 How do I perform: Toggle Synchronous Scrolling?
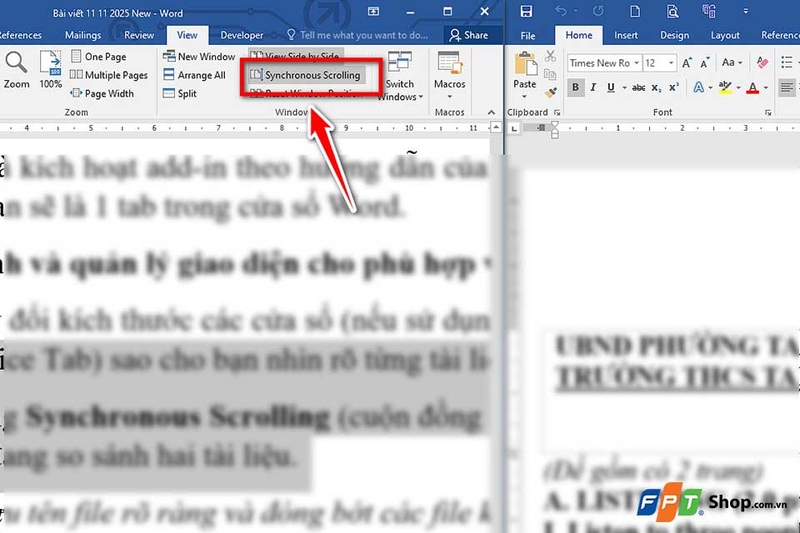click(x=305, y=75)
